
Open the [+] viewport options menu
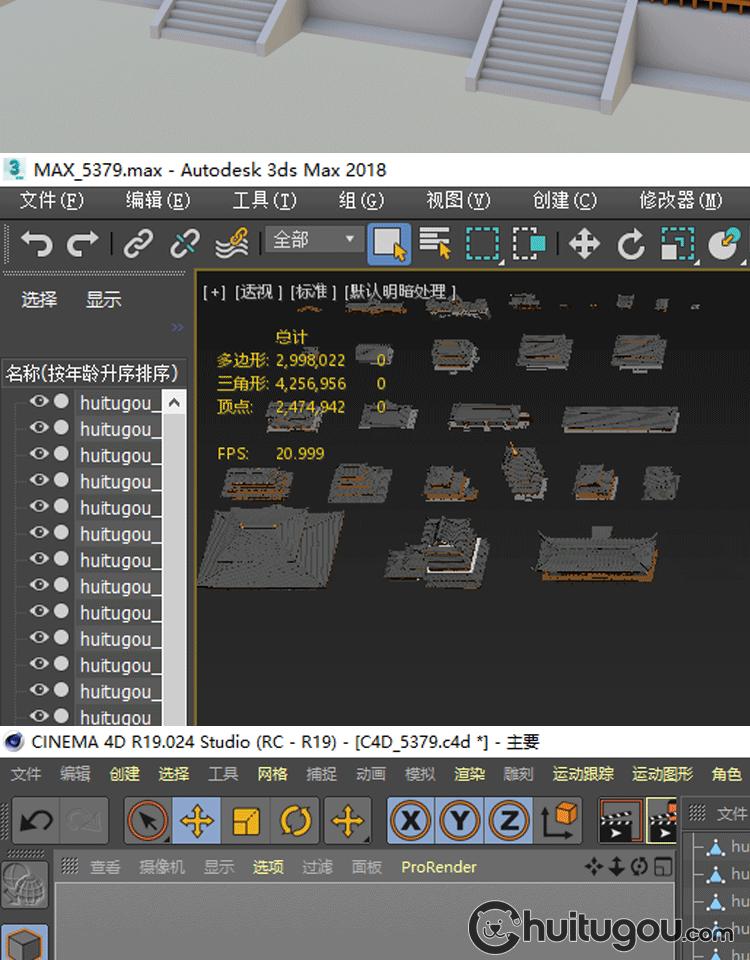tap(214, 292)
